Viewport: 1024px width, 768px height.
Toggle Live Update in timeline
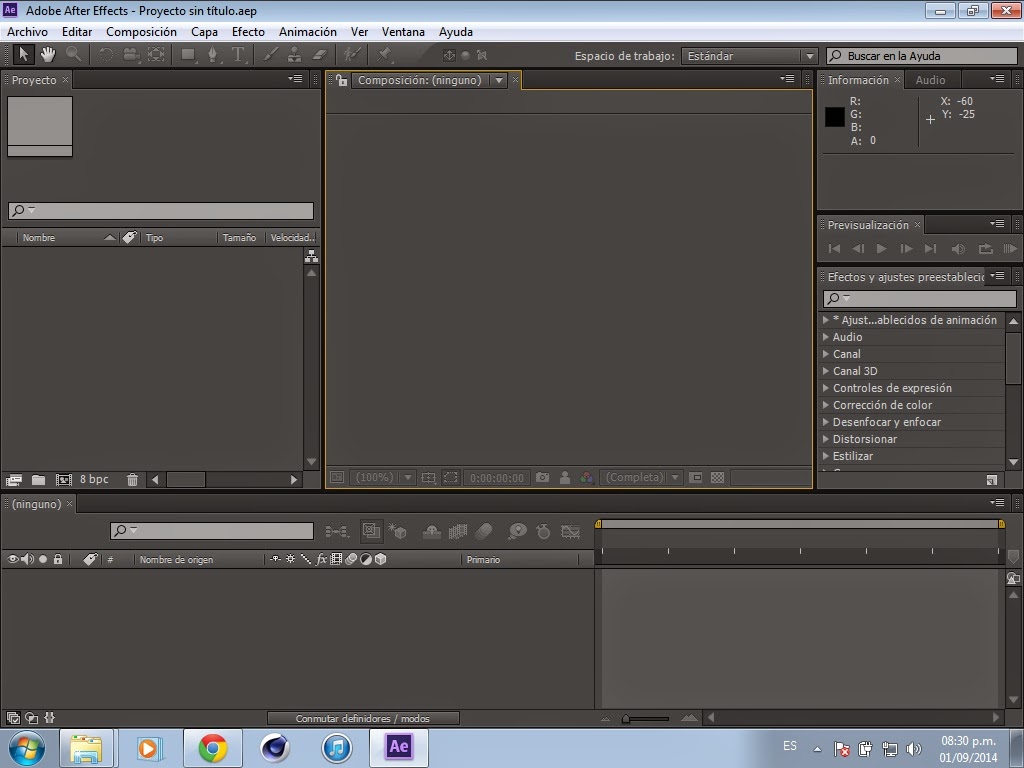coord(371,531)
